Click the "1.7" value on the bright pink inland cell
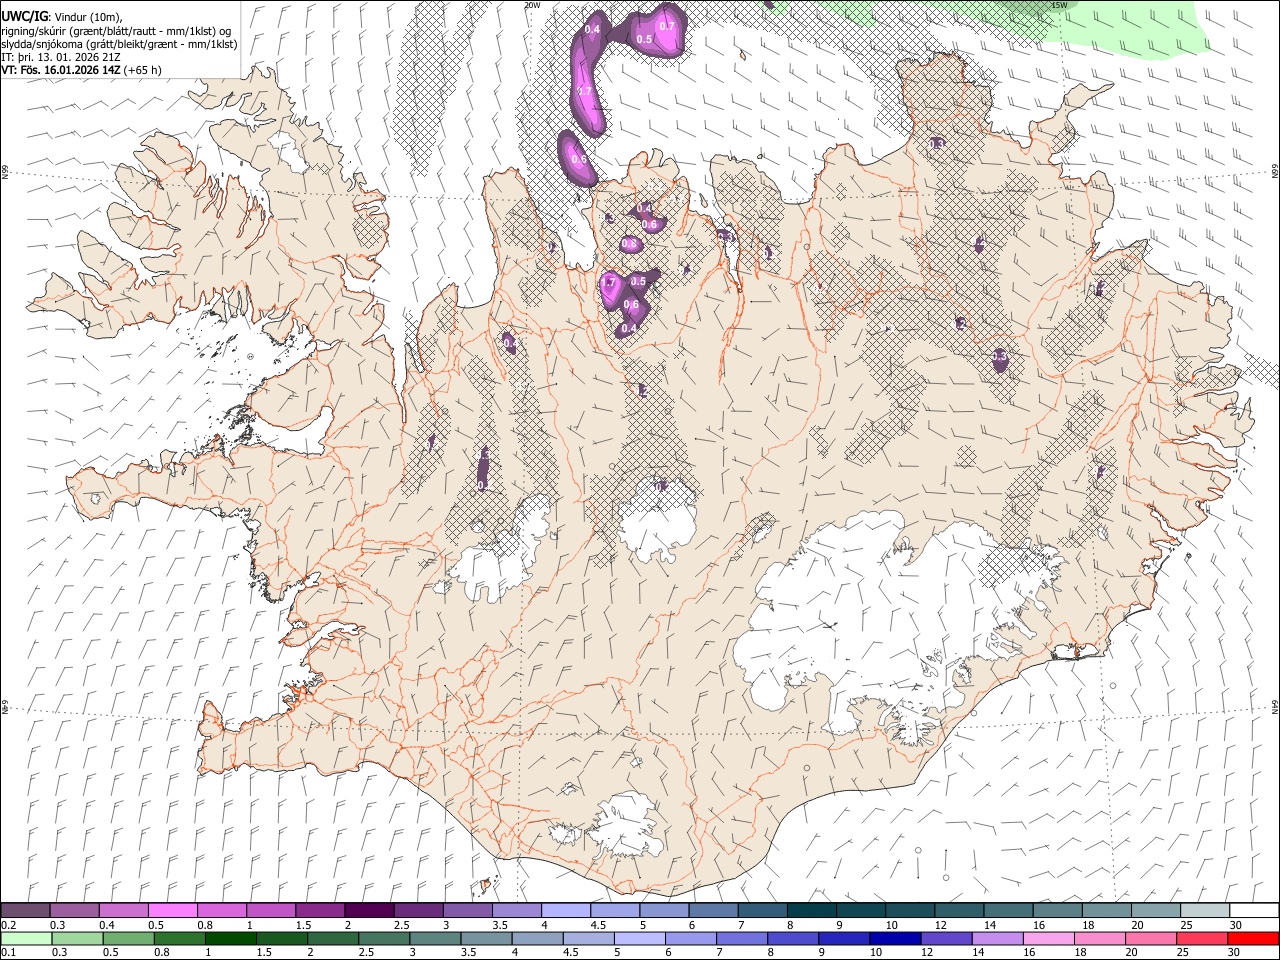1280x960 pixels. (x=608, y=284)
